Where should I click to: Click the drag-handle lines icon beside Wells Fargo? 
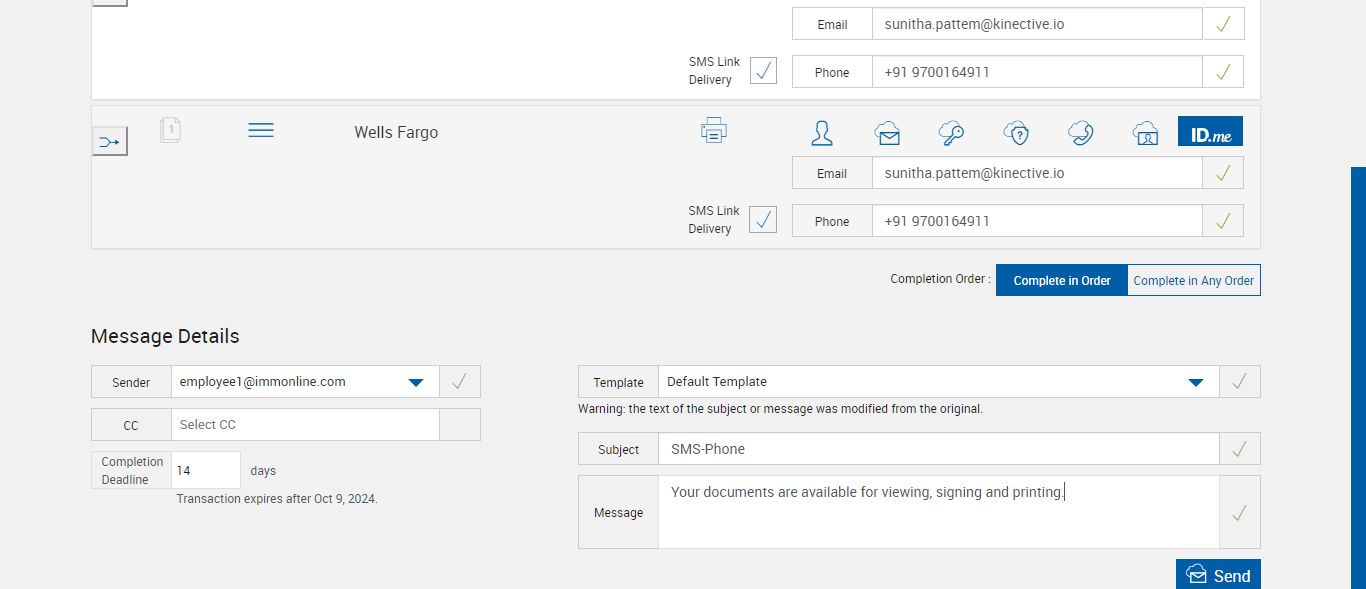pos(261,131)
